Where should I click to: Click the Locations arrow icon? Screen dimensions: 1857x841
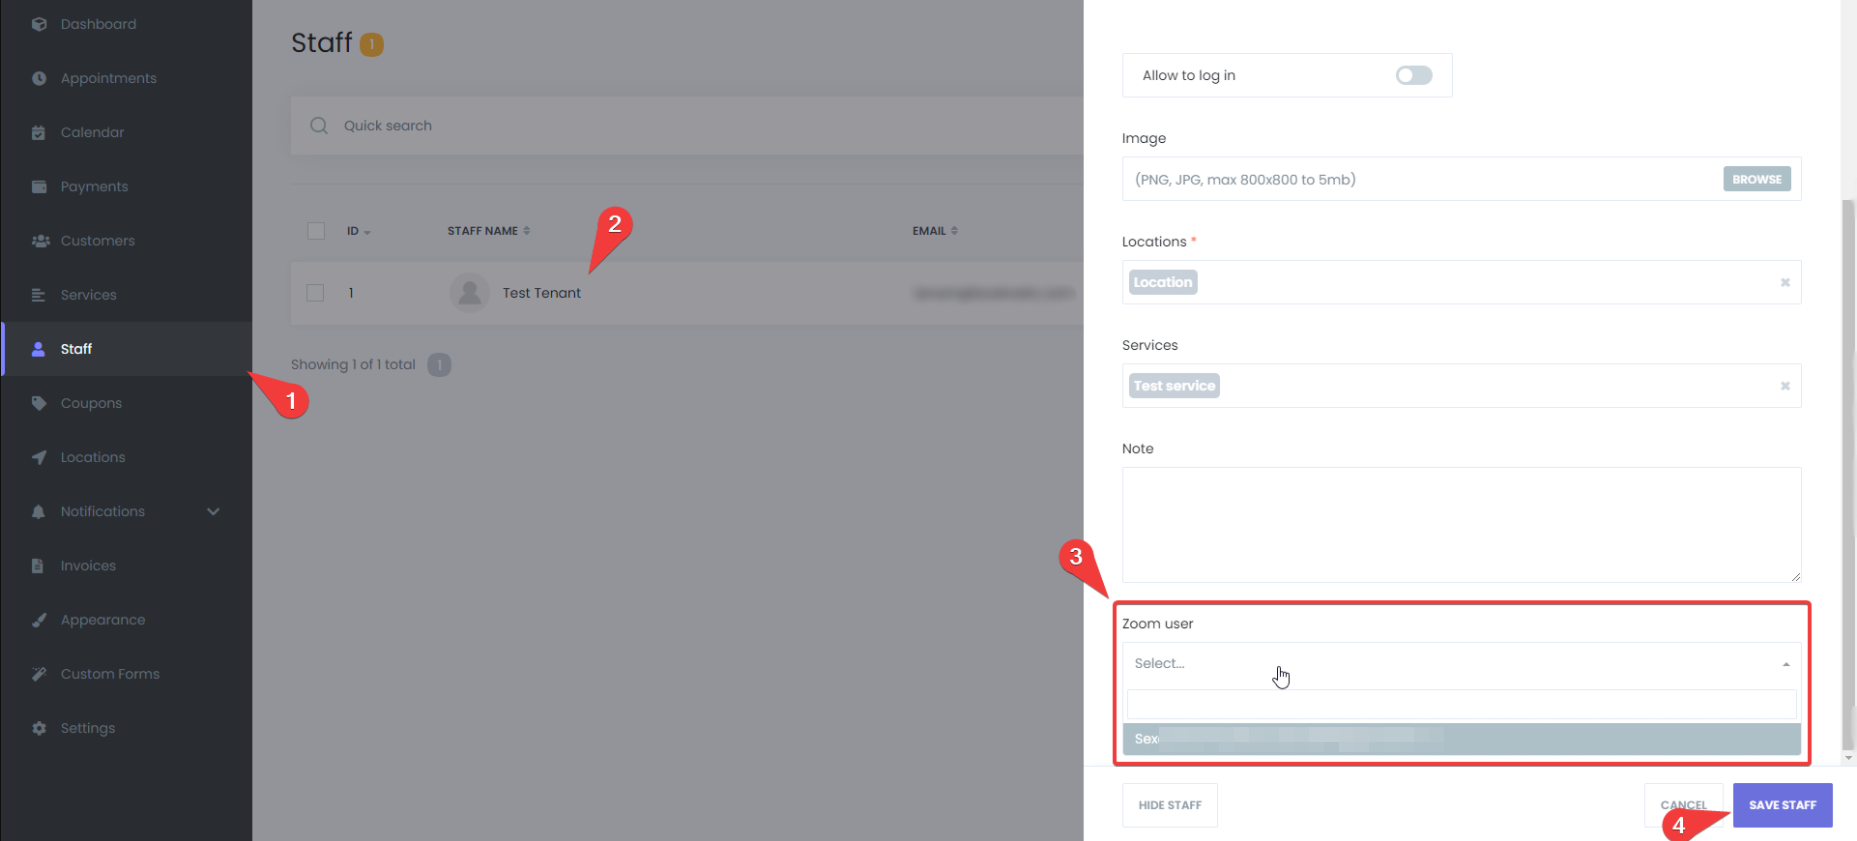39,457
